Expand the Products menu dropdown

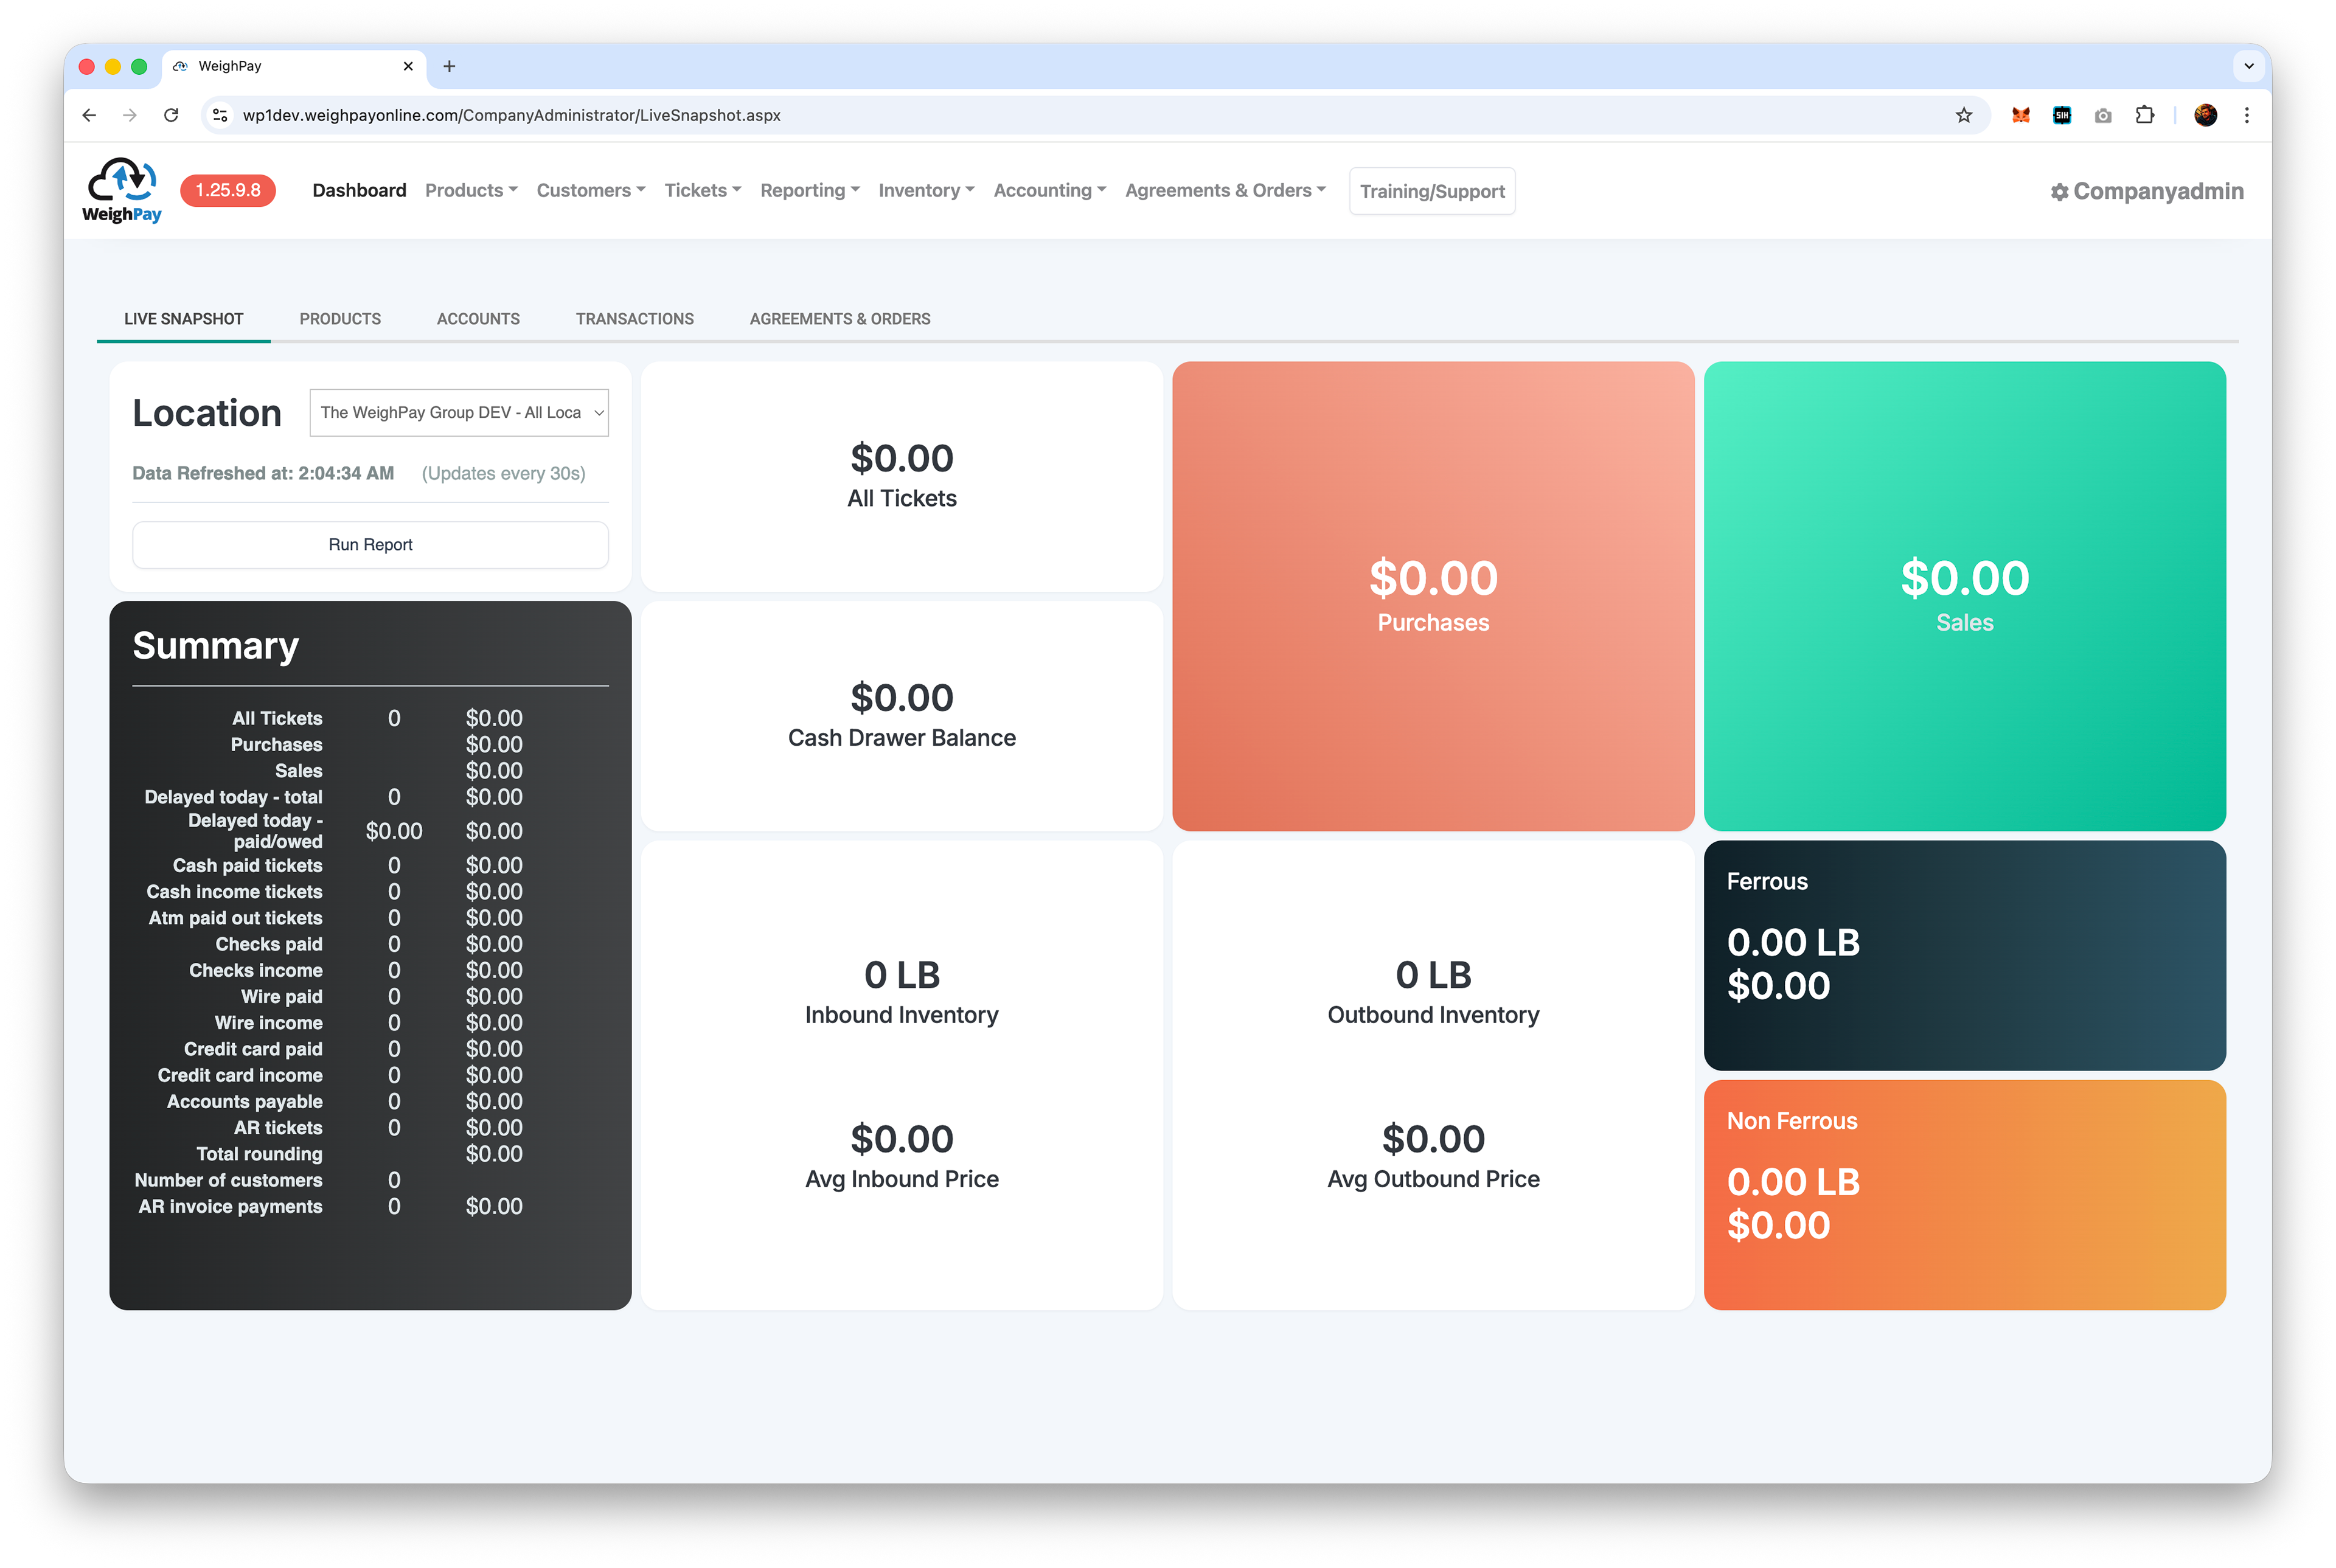[471, 190]
